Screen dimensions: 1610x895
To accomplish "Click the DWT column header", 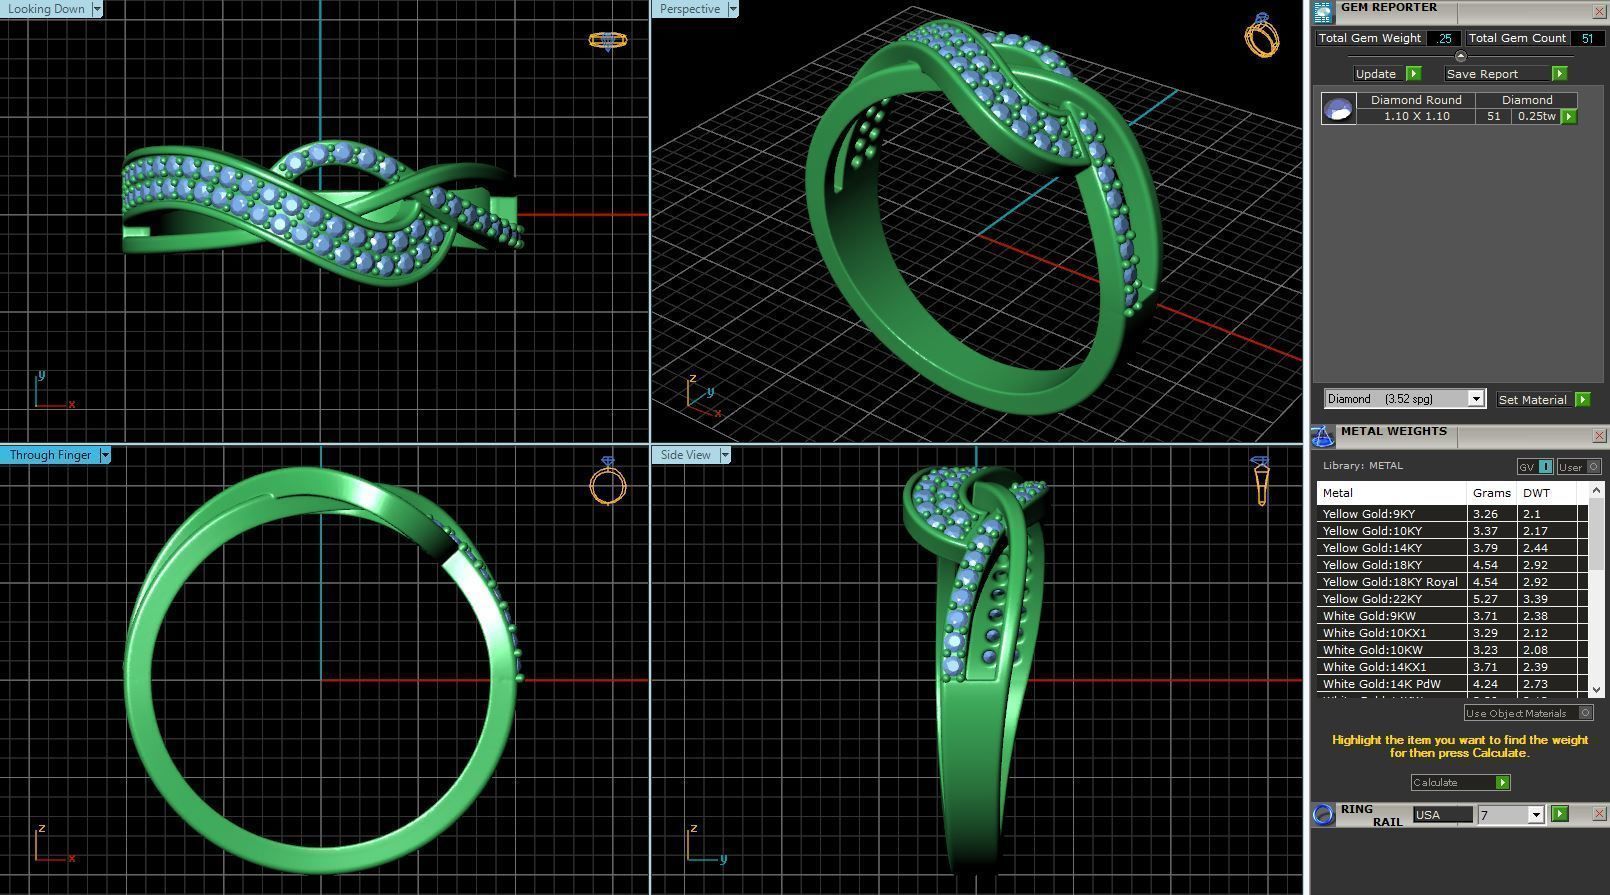I will tap(1546, 493).
